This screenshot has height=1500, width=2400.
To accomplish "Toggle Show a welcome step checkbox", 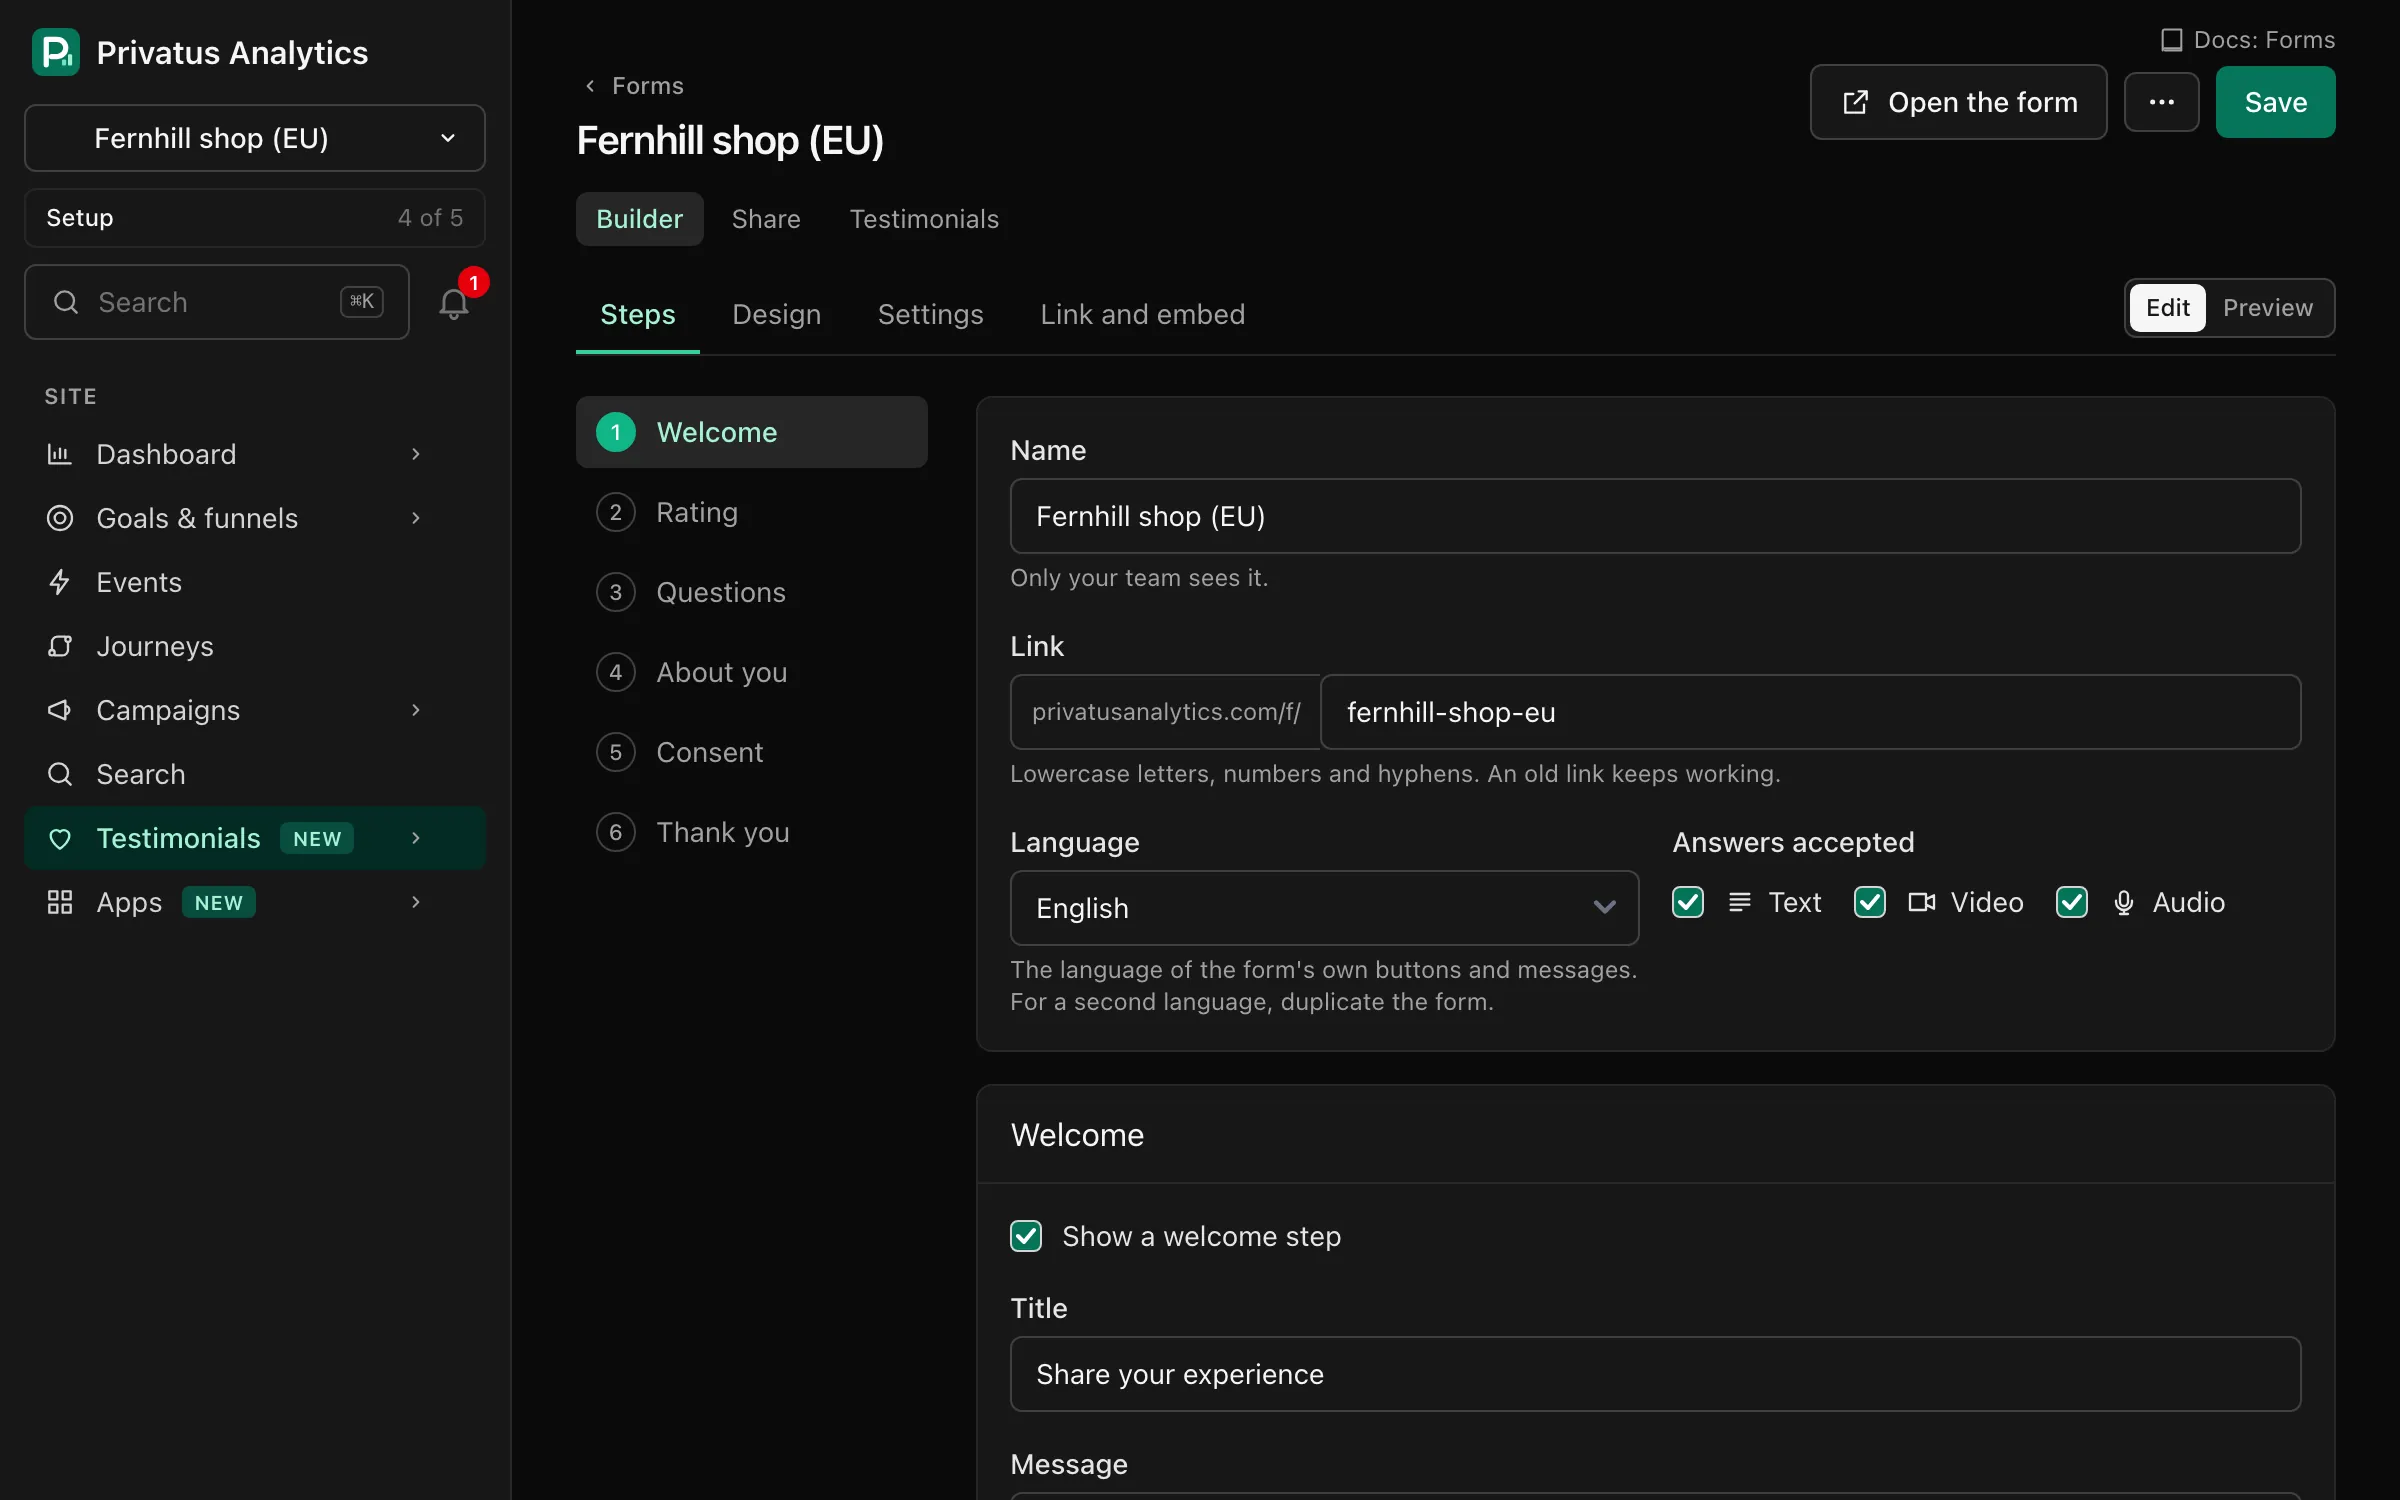I will (x=1026, y=1236).
